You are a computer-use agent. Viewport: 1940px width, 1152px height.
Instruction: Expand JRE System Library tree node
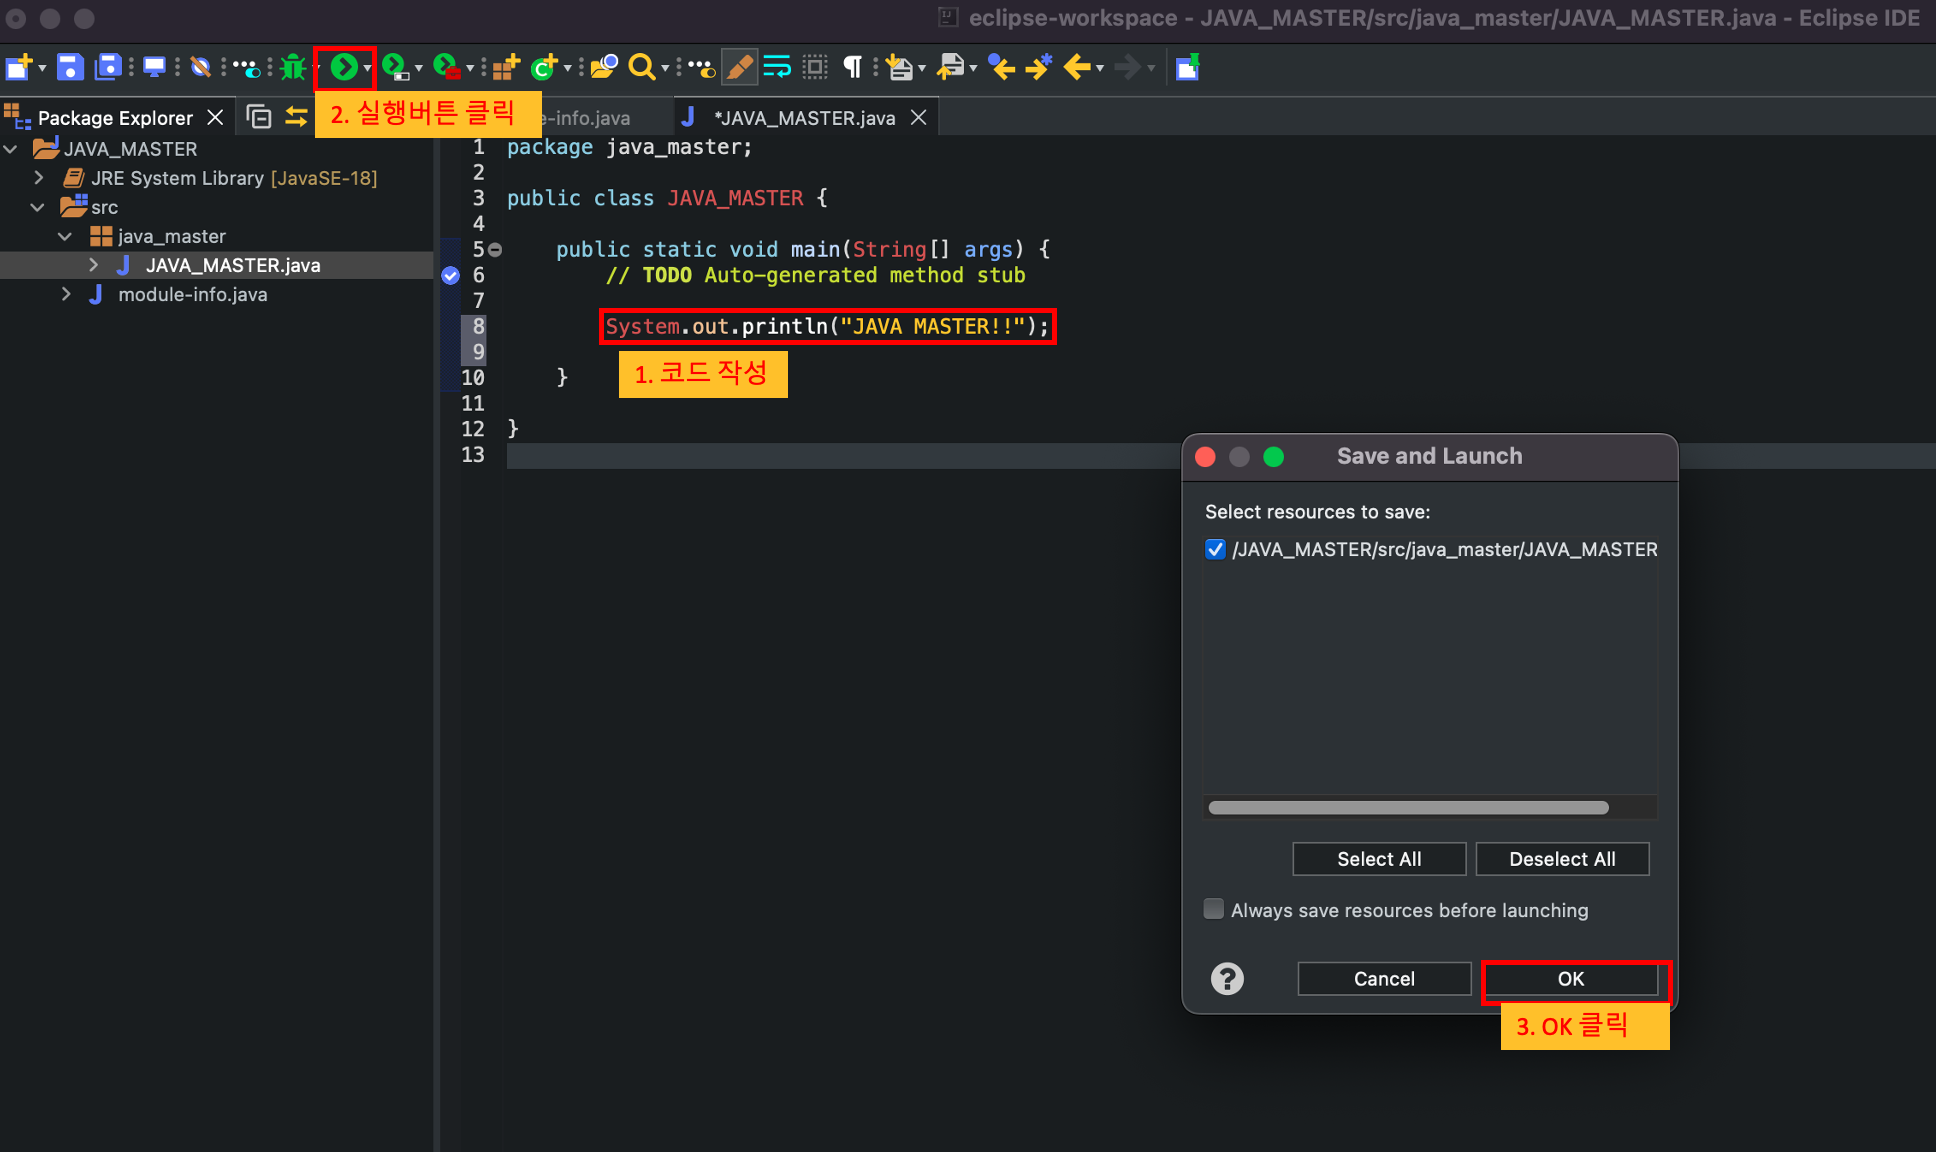[x=39, y=178]
